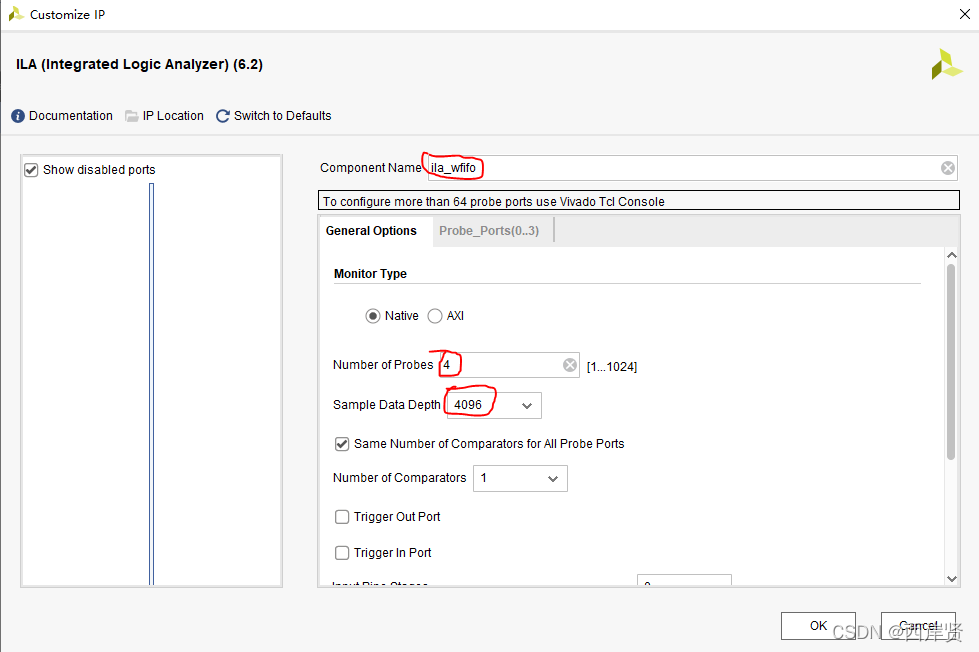This screenshot has width=979, height=652.
Task: Open the IP Location link
Action: (x=173, y=116)
